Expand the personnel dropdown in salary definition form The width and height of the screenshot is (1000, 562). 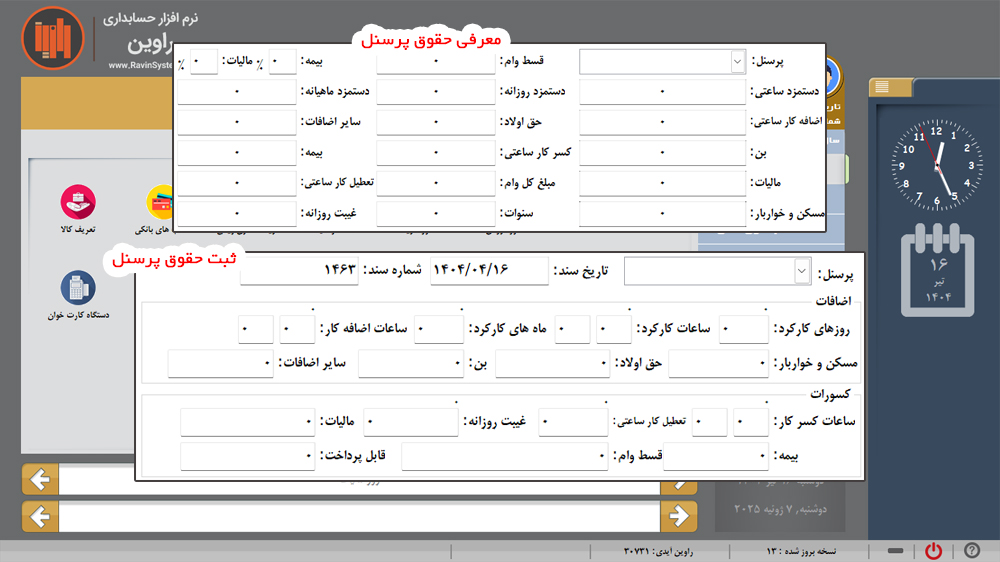point(738,62)
